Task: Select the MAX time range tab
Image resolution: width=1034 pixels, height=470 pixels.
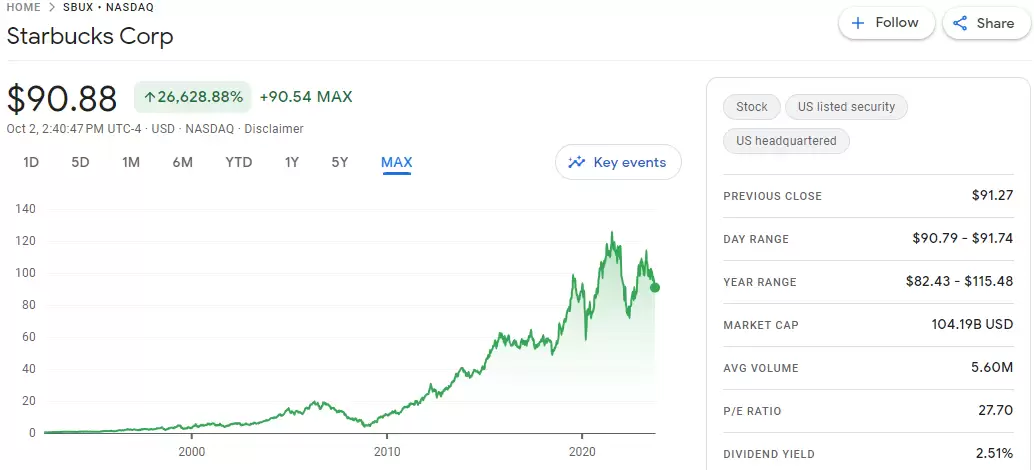Action: click(x=396, y=162)
